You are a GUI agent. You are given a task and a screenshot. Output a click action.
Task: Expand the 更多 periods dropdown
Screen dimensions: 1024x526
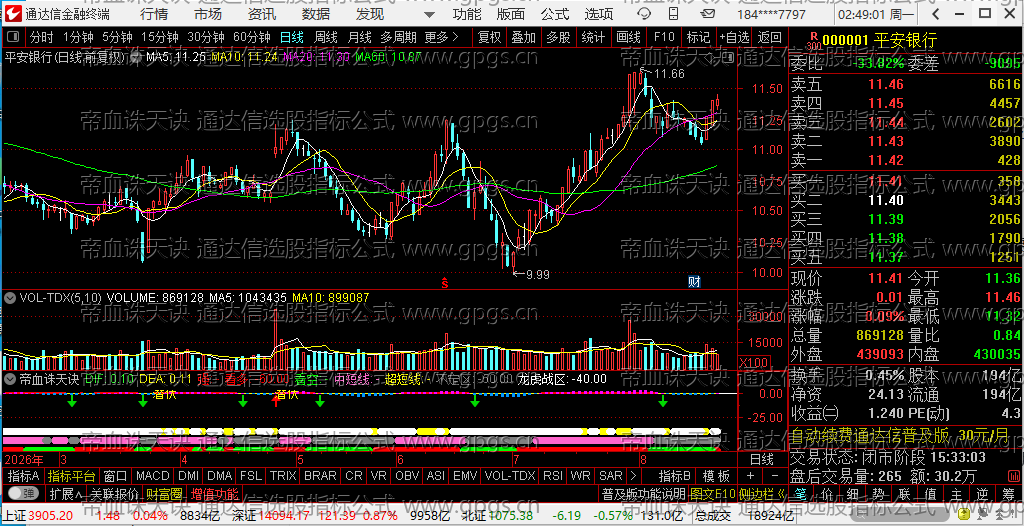click(441, 37)
